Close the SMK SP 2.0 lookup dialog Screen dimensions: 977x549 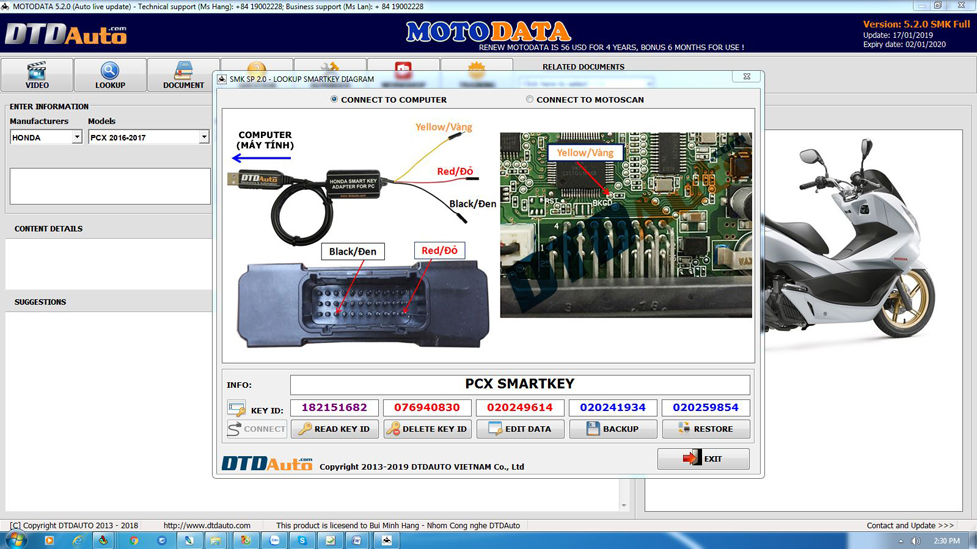coord(746,77)
